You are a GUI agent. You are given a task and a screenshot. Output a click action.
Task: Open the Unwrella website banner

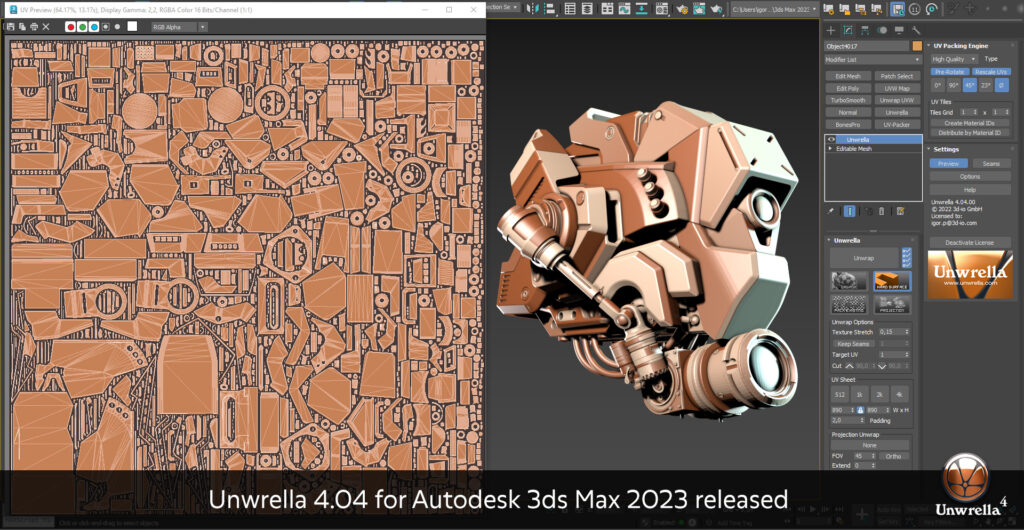[970, 274]
